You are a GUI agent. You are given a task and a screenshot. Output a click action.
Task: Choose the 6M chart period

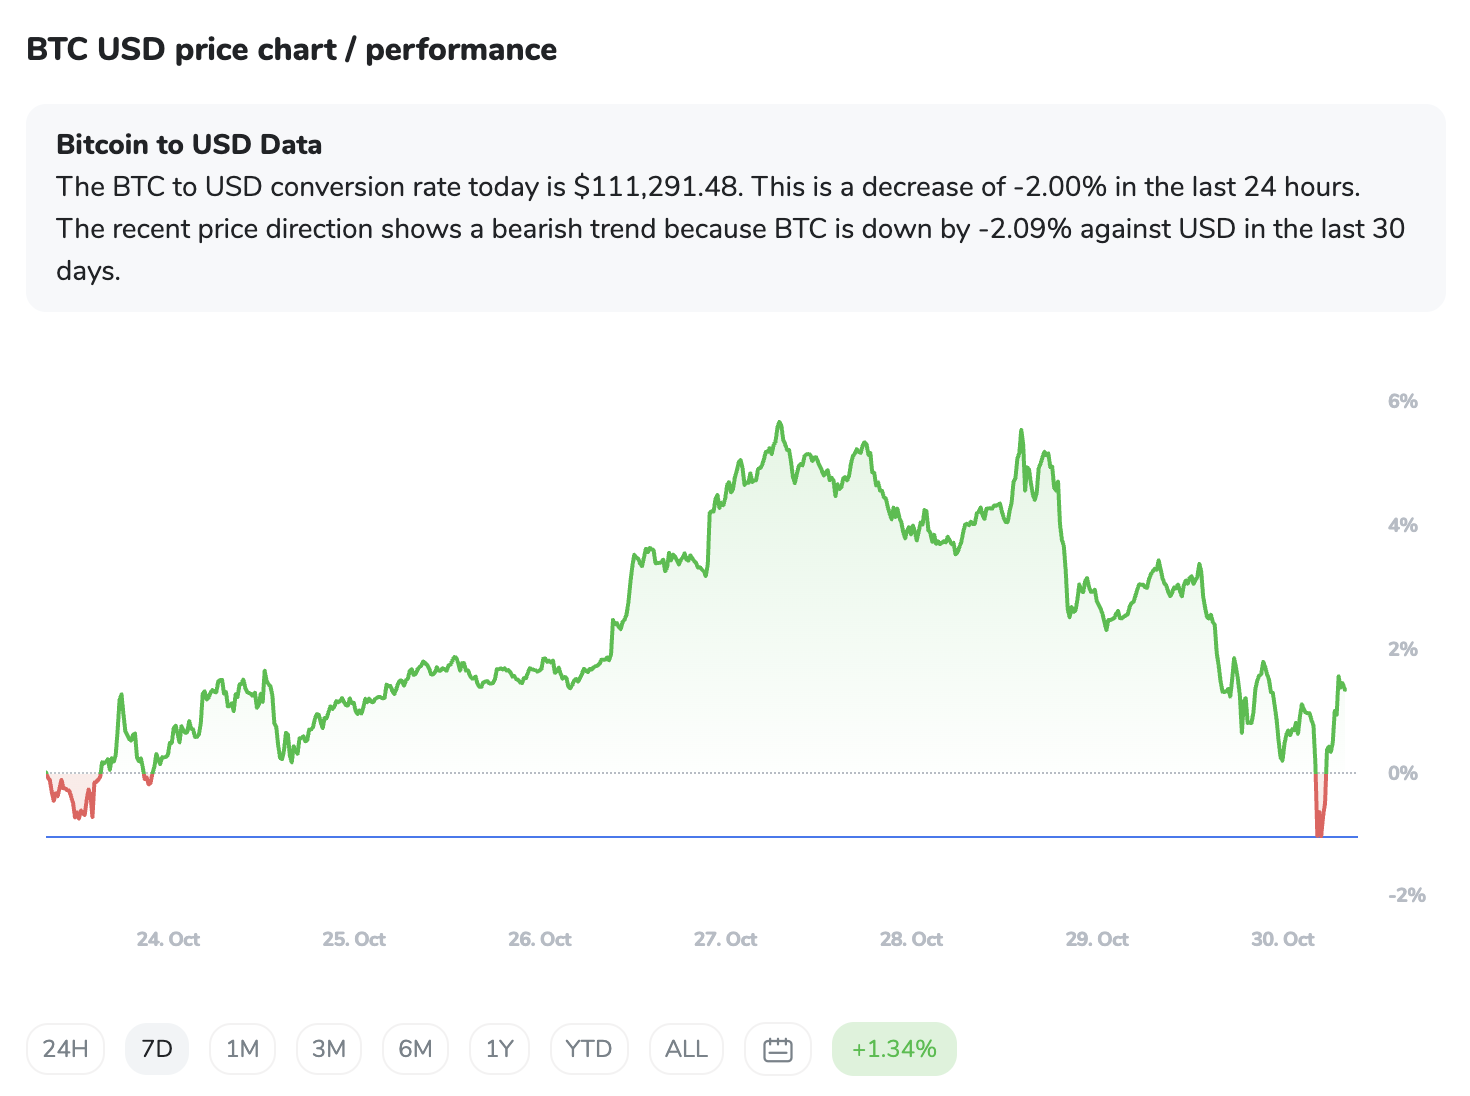pyautogui.click(x=415, y=1049)
